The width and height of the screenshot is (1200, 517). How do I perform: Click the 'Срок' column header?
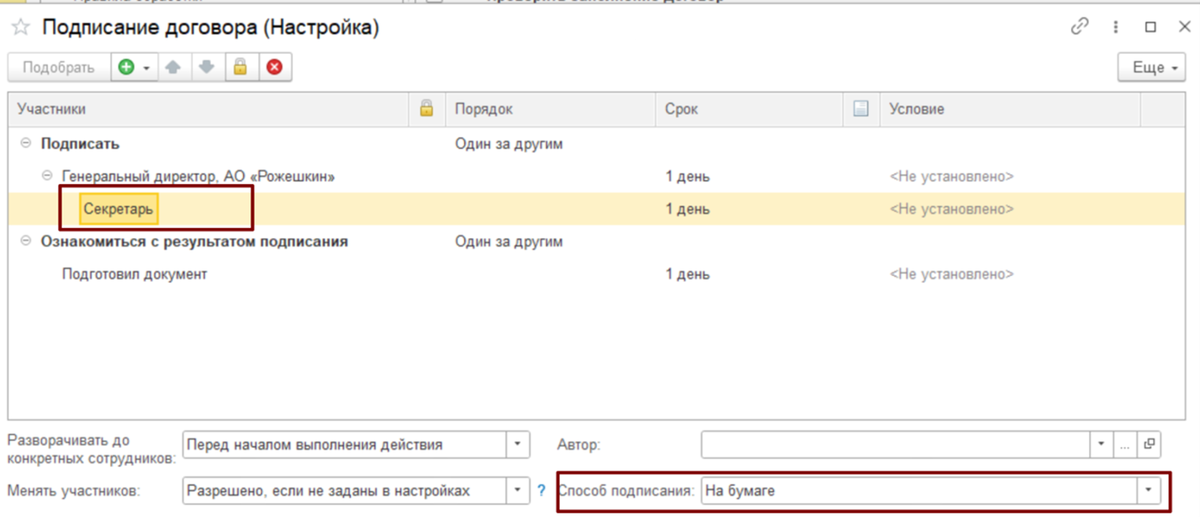tap(681, 109)
